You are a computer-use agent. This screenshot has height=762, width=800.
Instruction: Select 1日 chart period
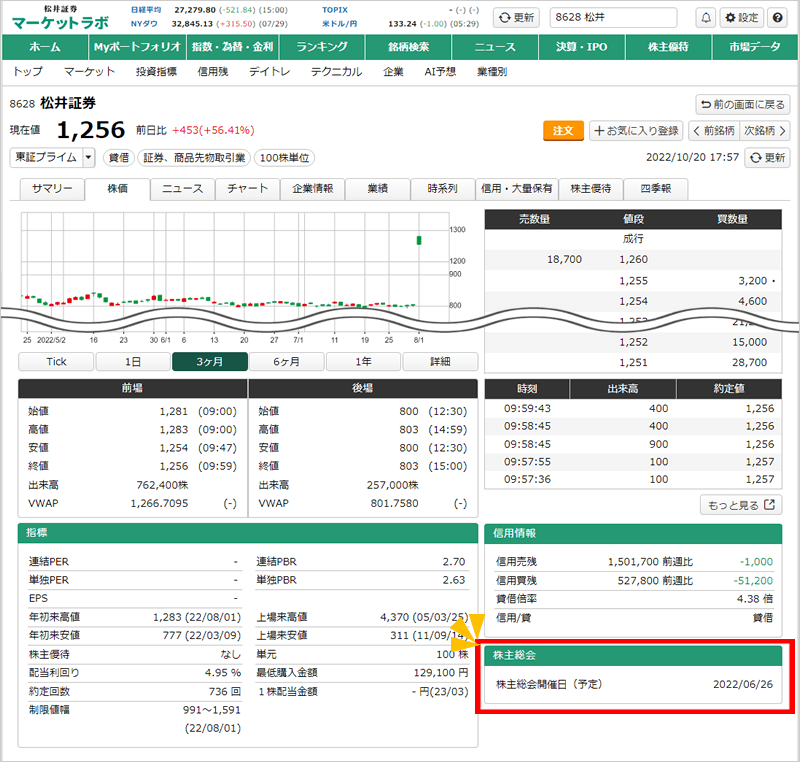133,362
